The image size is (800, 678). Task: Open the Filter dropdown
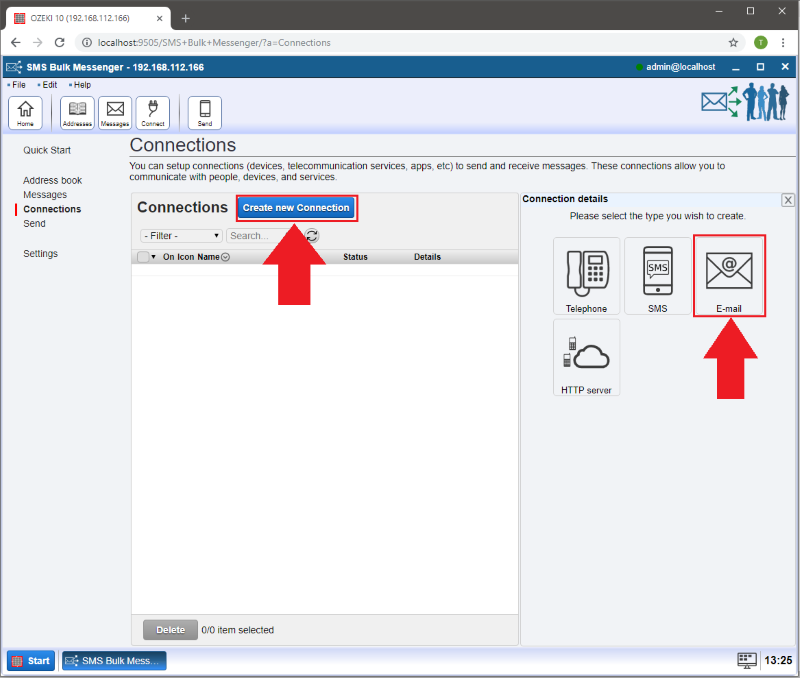coord(181,236)
